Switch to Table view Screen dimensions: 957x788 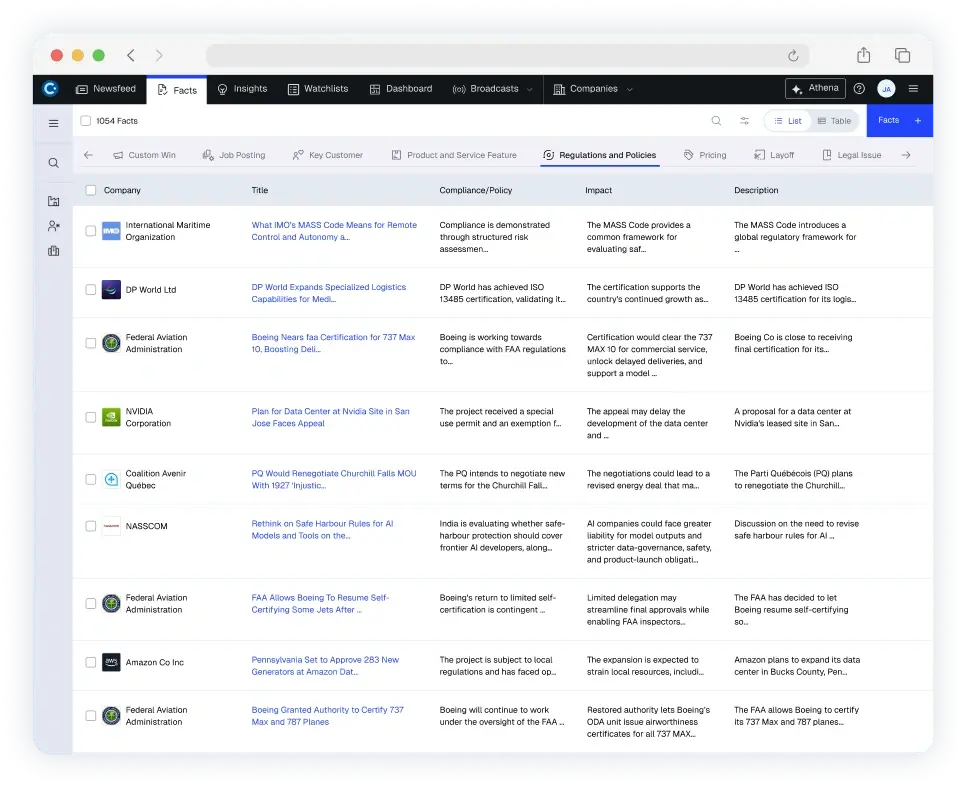tap(834, 121)
